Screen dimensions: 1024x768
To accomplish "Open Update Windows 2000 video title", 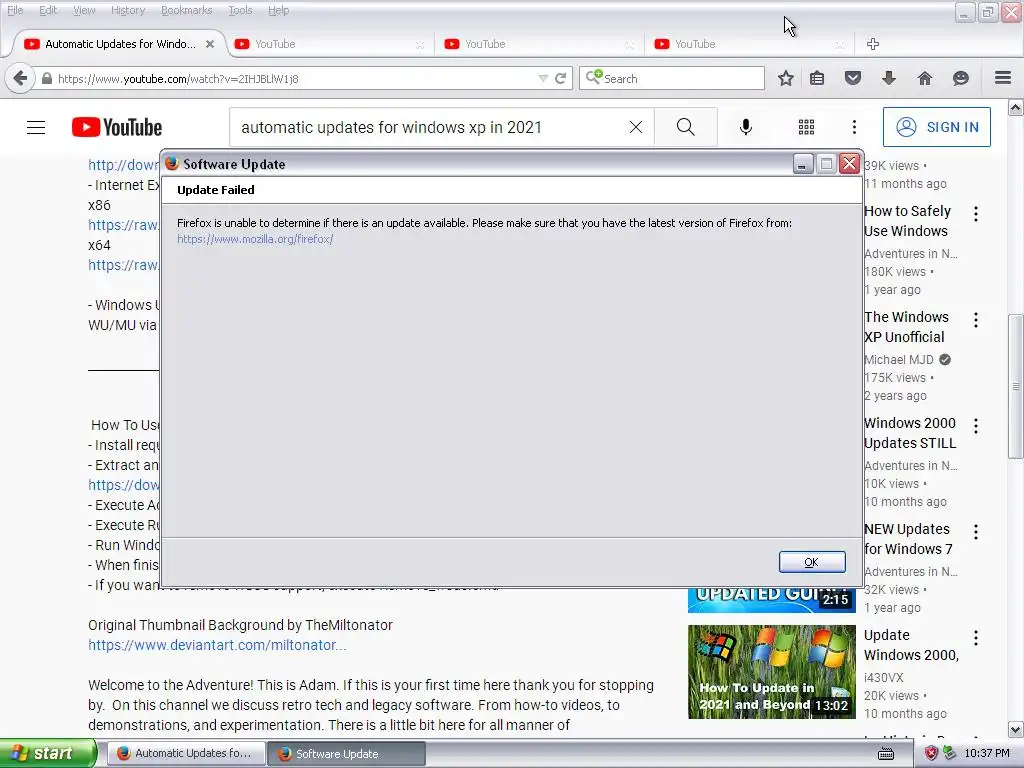I will click(912, 645).
